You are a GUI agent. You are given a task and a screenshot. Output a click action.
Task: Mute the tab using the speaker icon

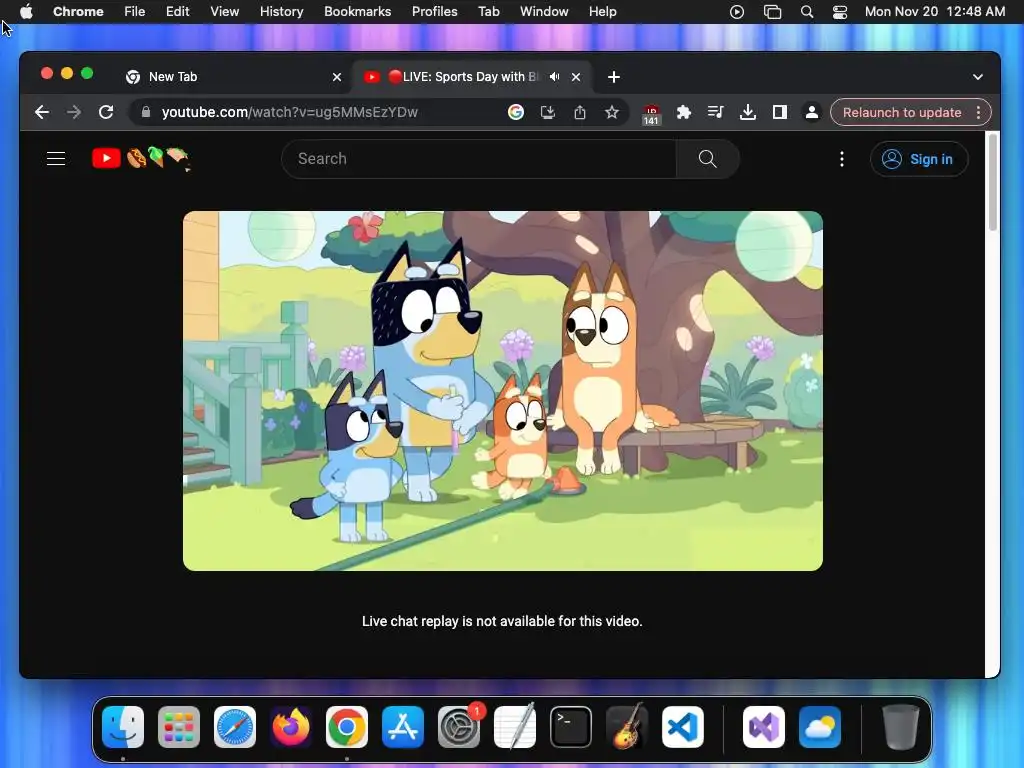(554, 76)
